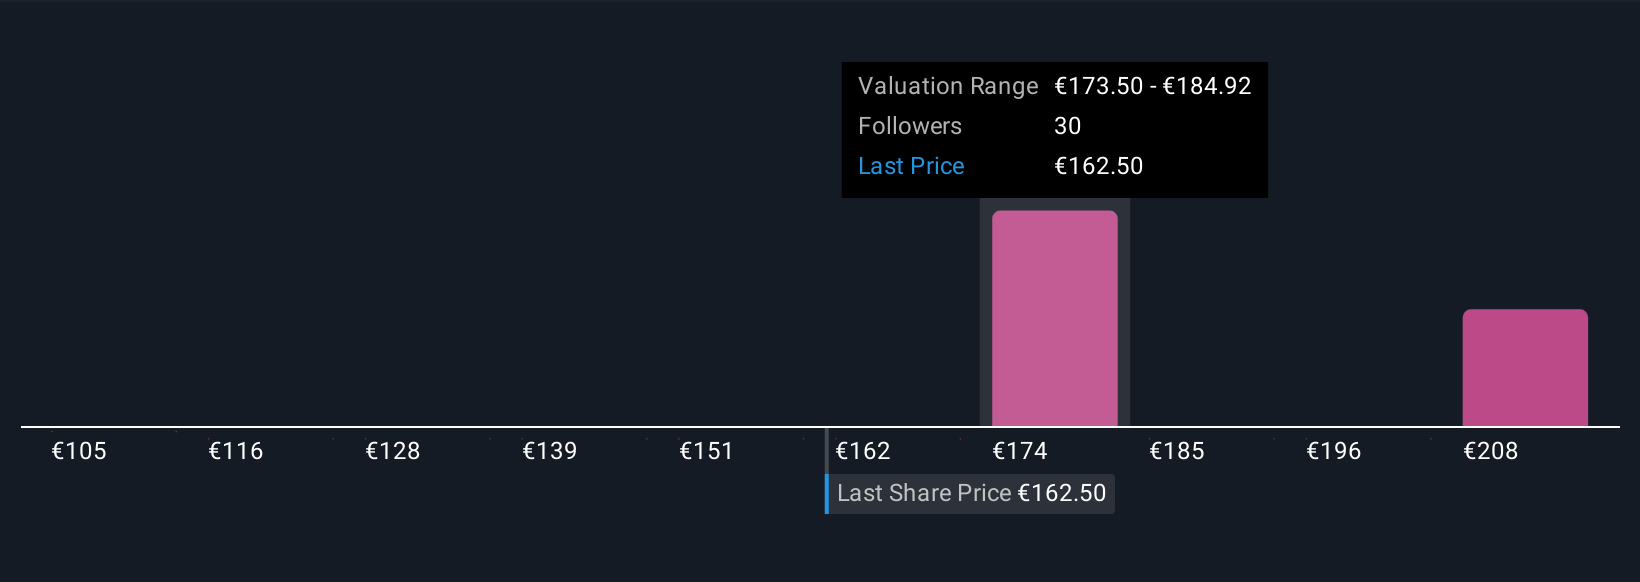This screenshot has height=582, width=1640.
Task: Click the Last Share Price €162.50 label
Action: 971,494
